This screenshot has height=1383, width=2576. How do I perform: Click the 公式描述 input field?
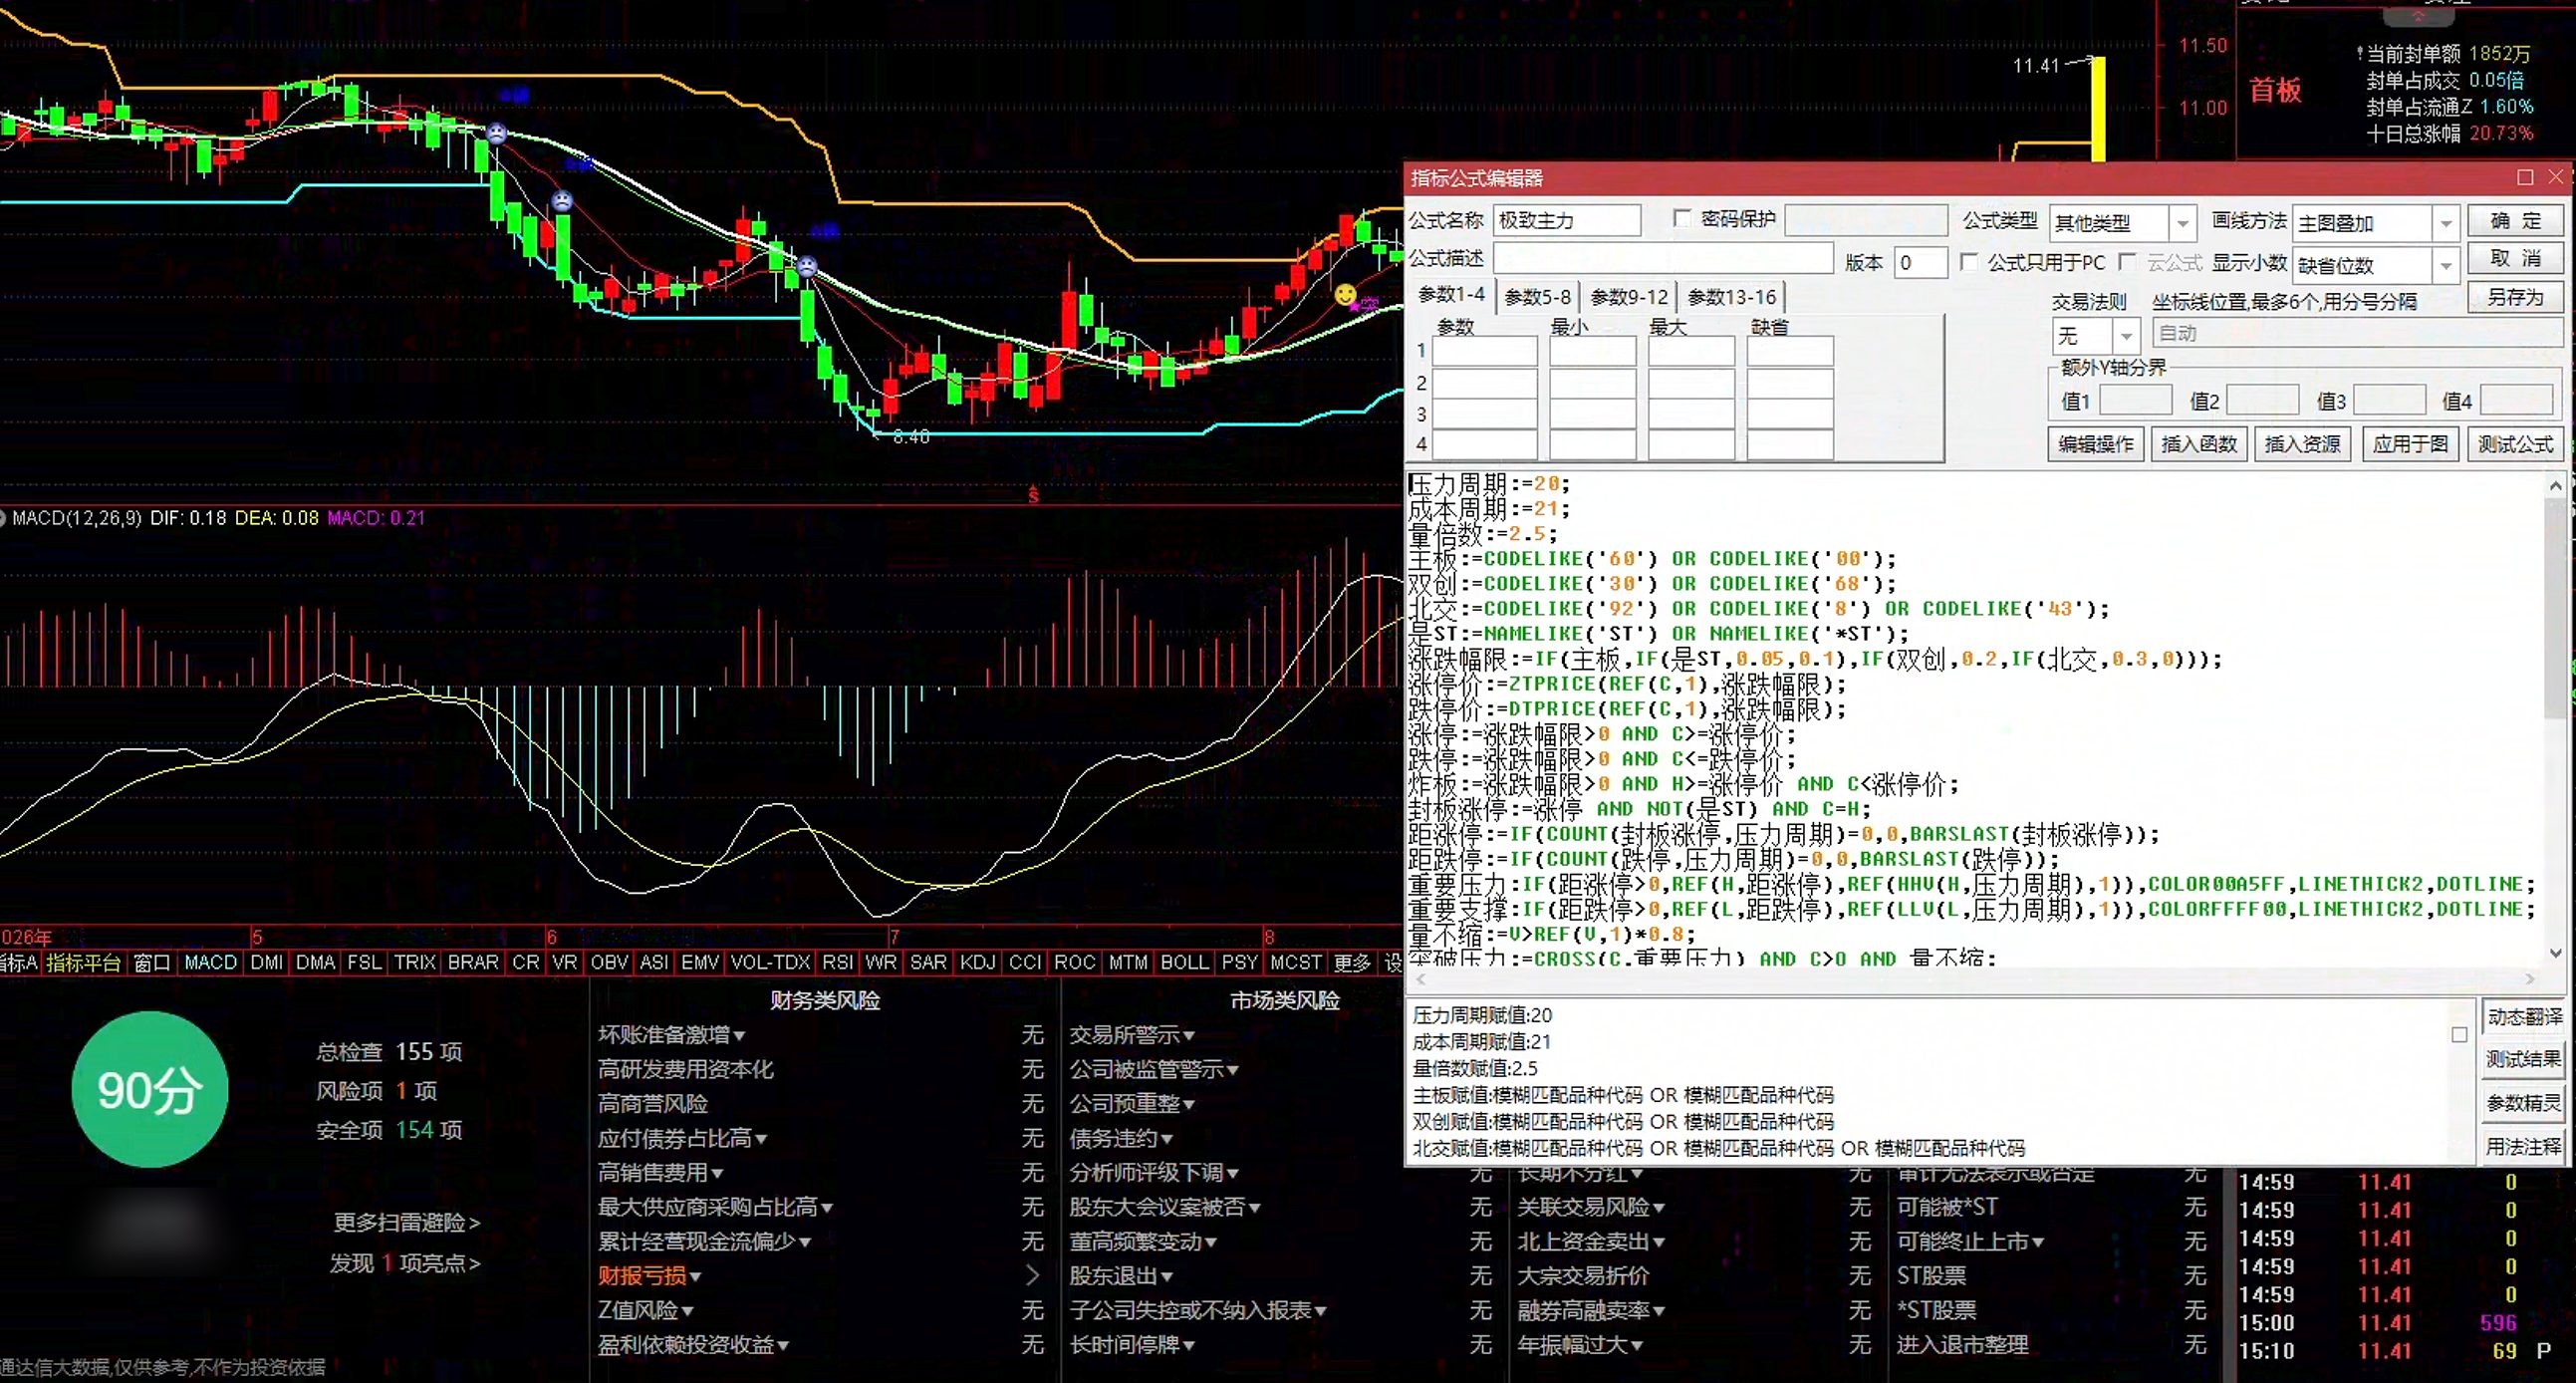tap(1663, 259)
